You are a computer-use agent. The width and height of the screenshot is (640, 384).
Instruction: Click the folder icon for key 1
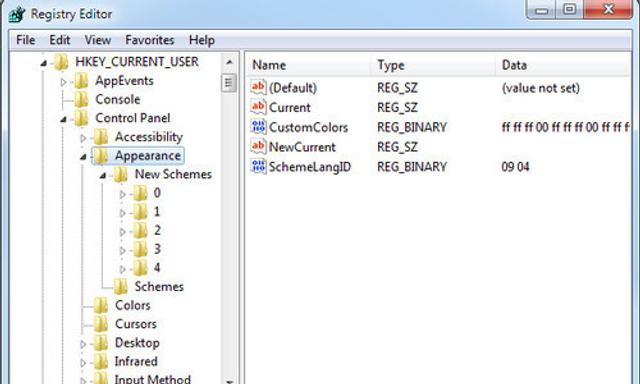tap(140, 212)
